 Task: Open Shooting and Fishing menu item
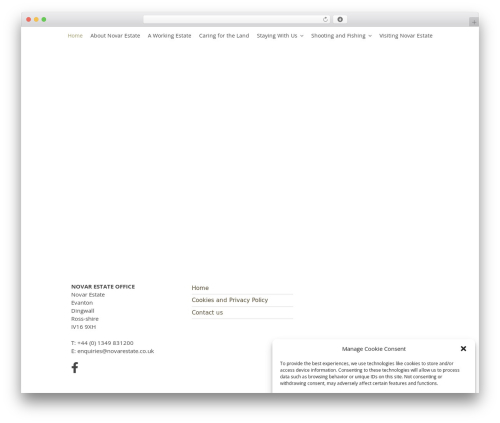click(338, 36)
